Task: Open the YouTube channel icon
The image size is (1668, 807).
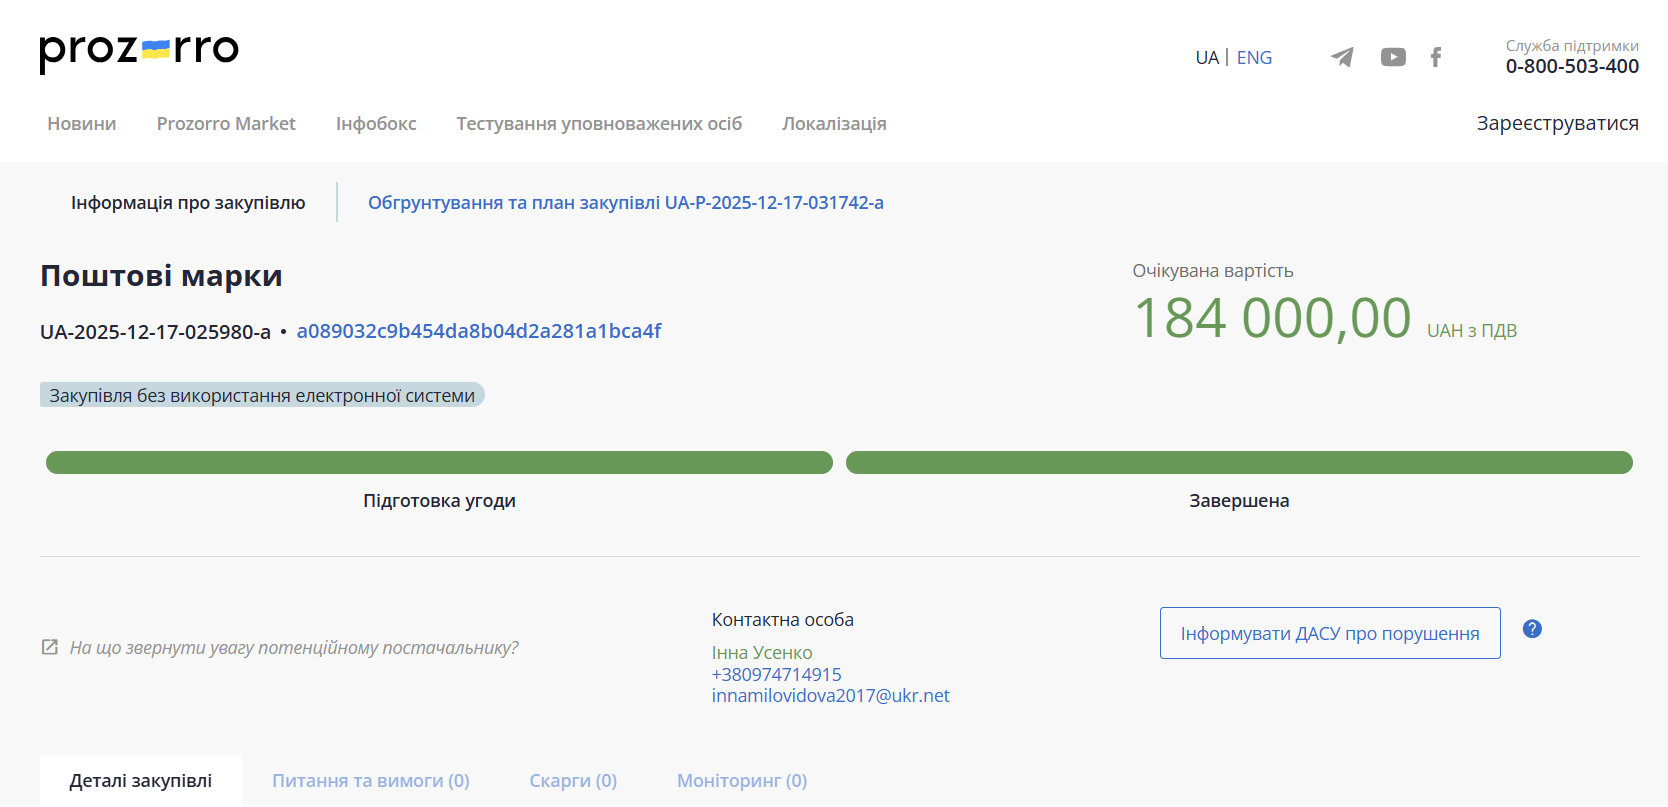Action: tap(1393, 57)
